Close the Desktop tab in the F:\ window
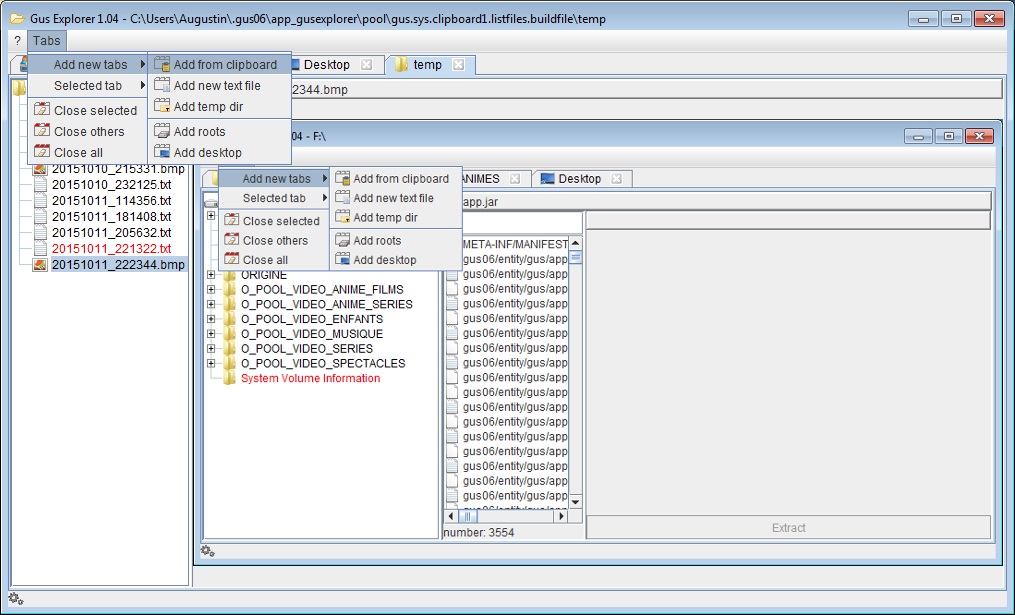Viewport: 1015px width, 615px height. coord(616,179)
